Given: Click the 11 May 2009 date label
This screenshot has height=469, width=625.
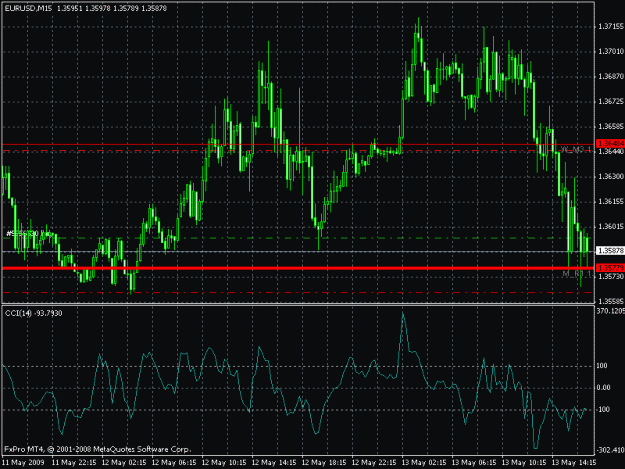Looking at the screenshot, I should point(23,463).
